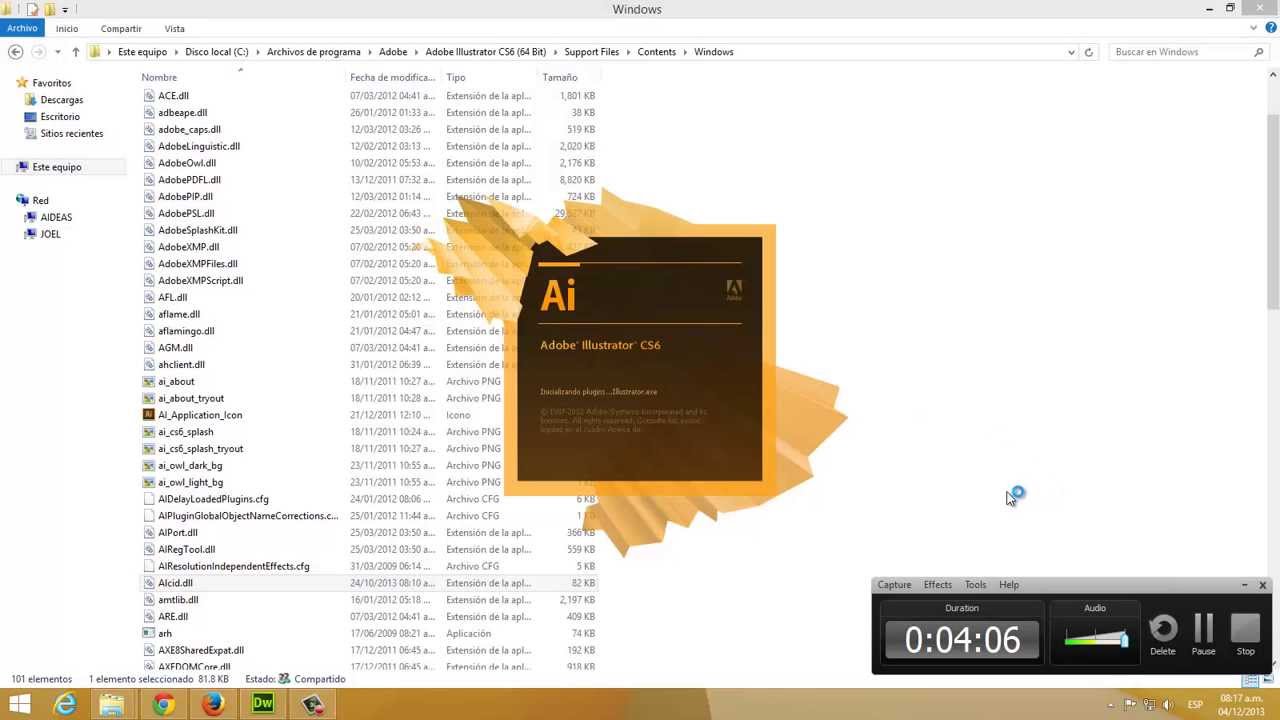1280x720 pixels.
Task: Launch Google Chrome from taskbar
Action: pyautogui.click(x=162, y=705)
